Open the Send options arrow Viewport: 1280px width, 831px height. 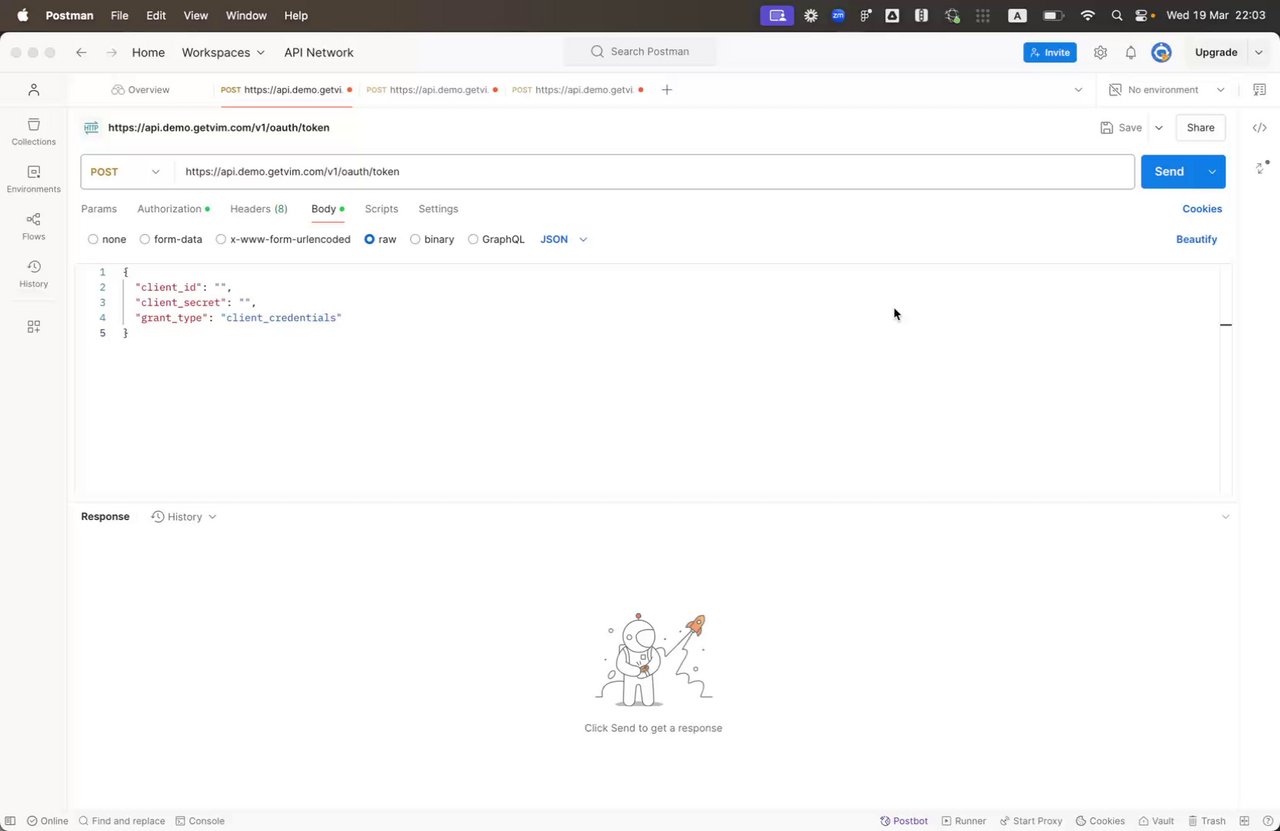coord(1212,172)
